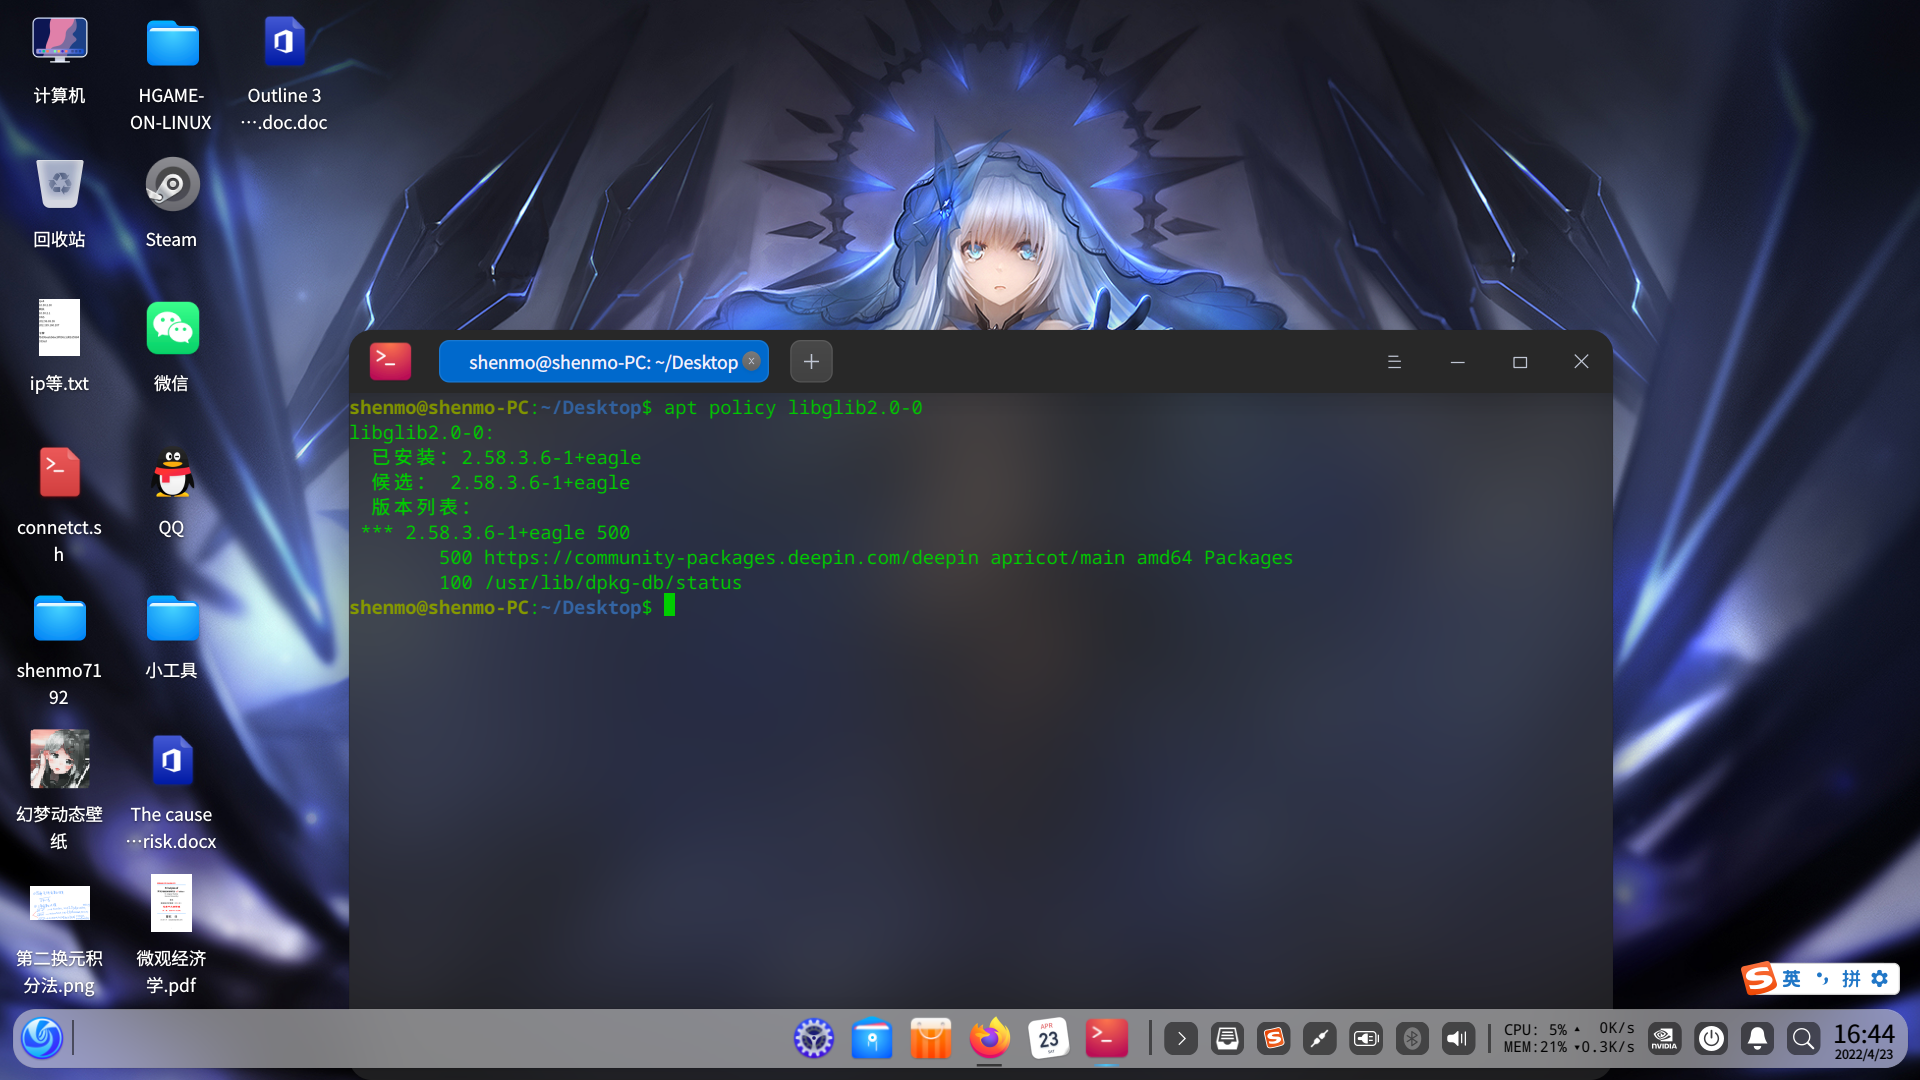Open the NVIDIA tray icon
Image resolution: width=1920 pixels, height=1080 pixels.
tap(1664, 1039)
